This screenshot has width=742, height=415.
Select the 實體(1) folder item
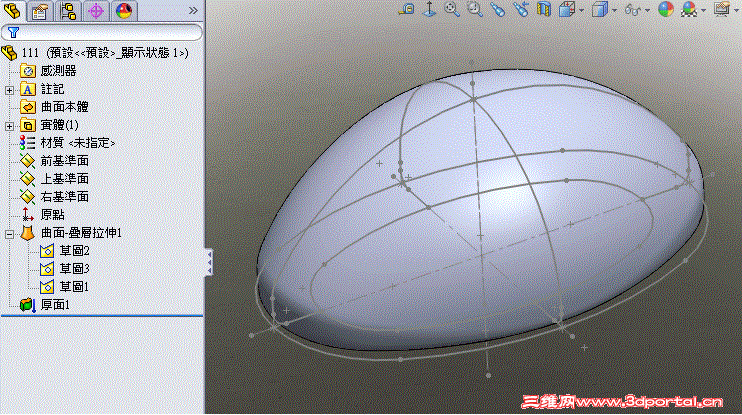[49, 125]
